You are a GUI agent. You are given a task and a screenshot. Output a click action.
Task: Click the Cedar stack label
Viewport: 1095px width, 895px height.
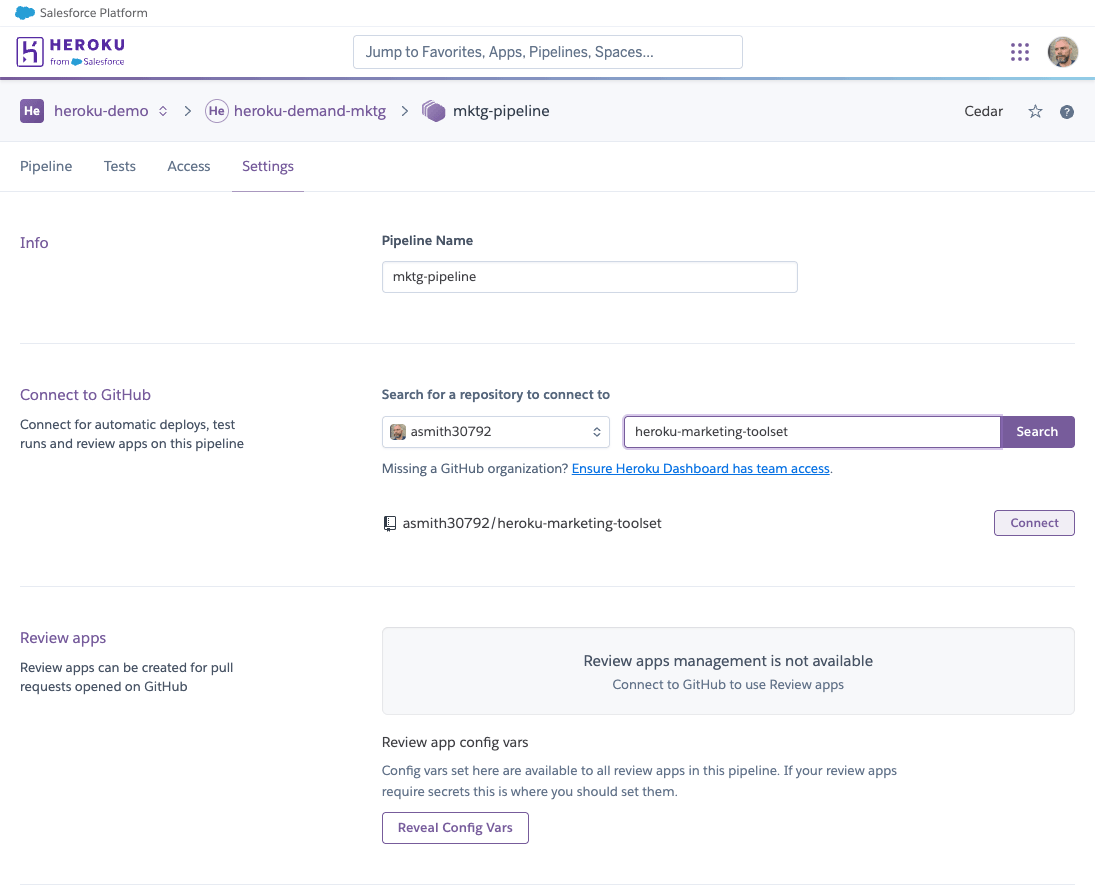coord(983,112)
